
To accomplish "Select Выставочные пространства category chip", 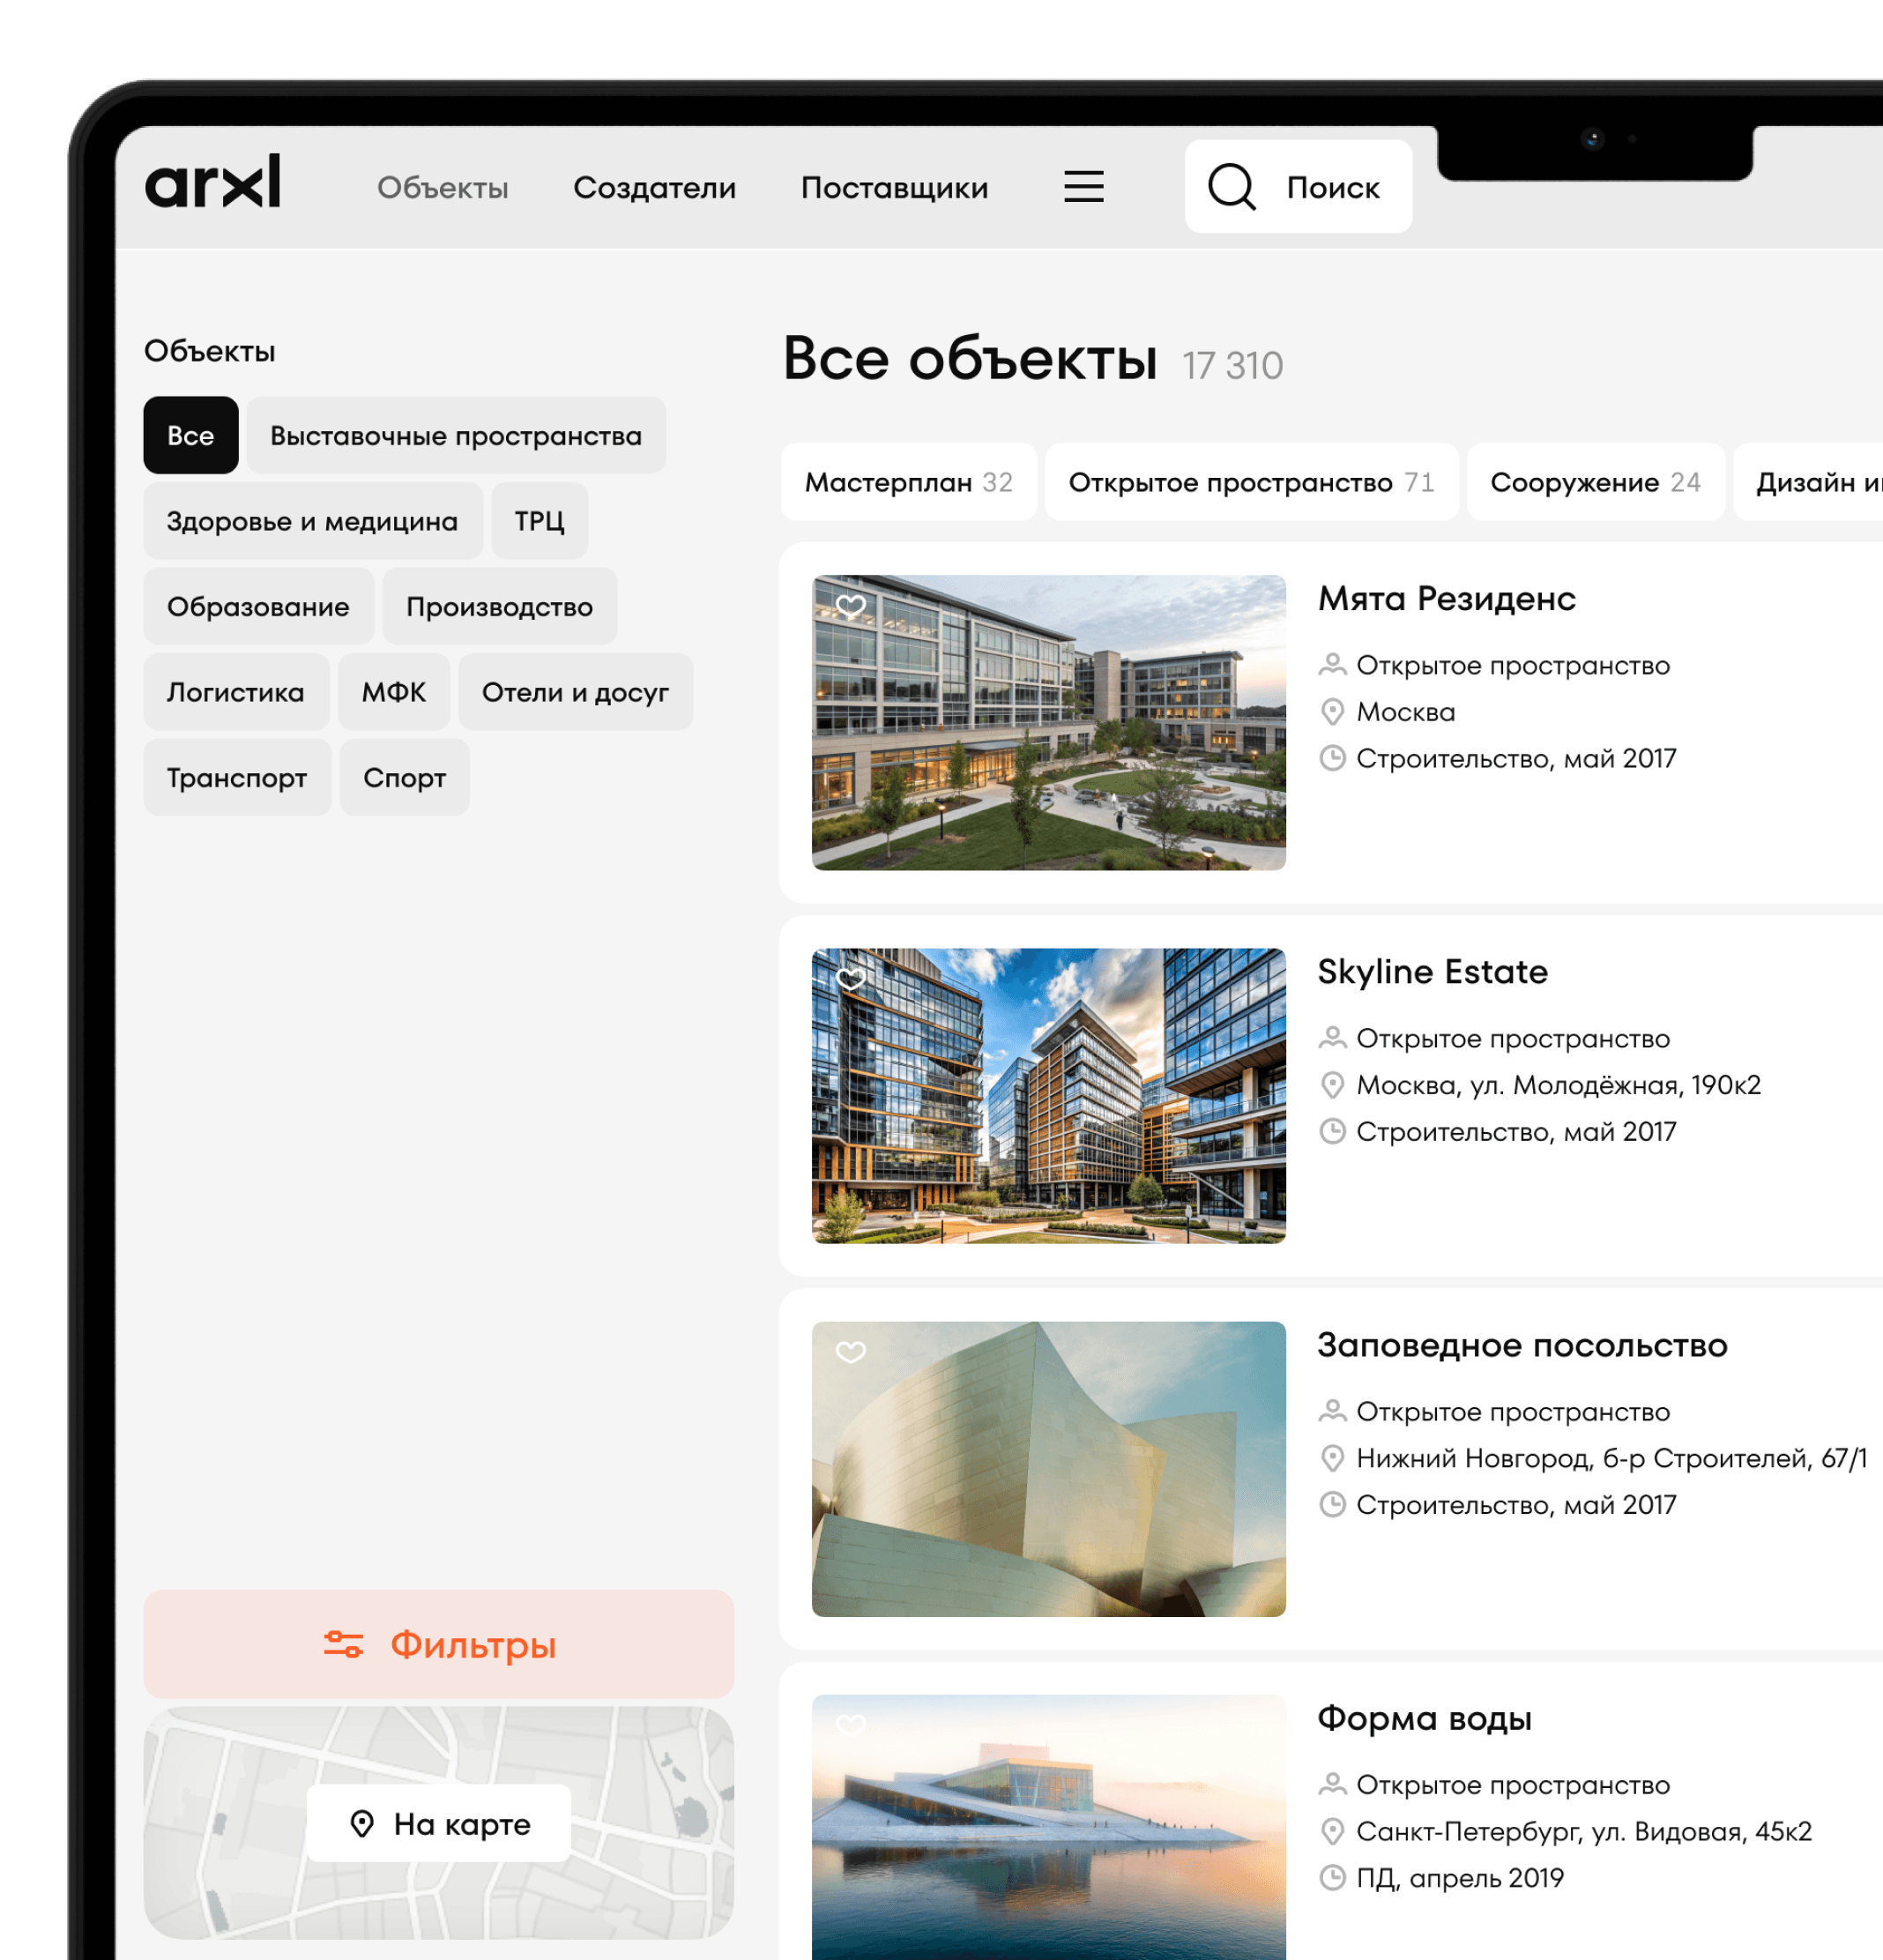I will (x=456, y=435).
